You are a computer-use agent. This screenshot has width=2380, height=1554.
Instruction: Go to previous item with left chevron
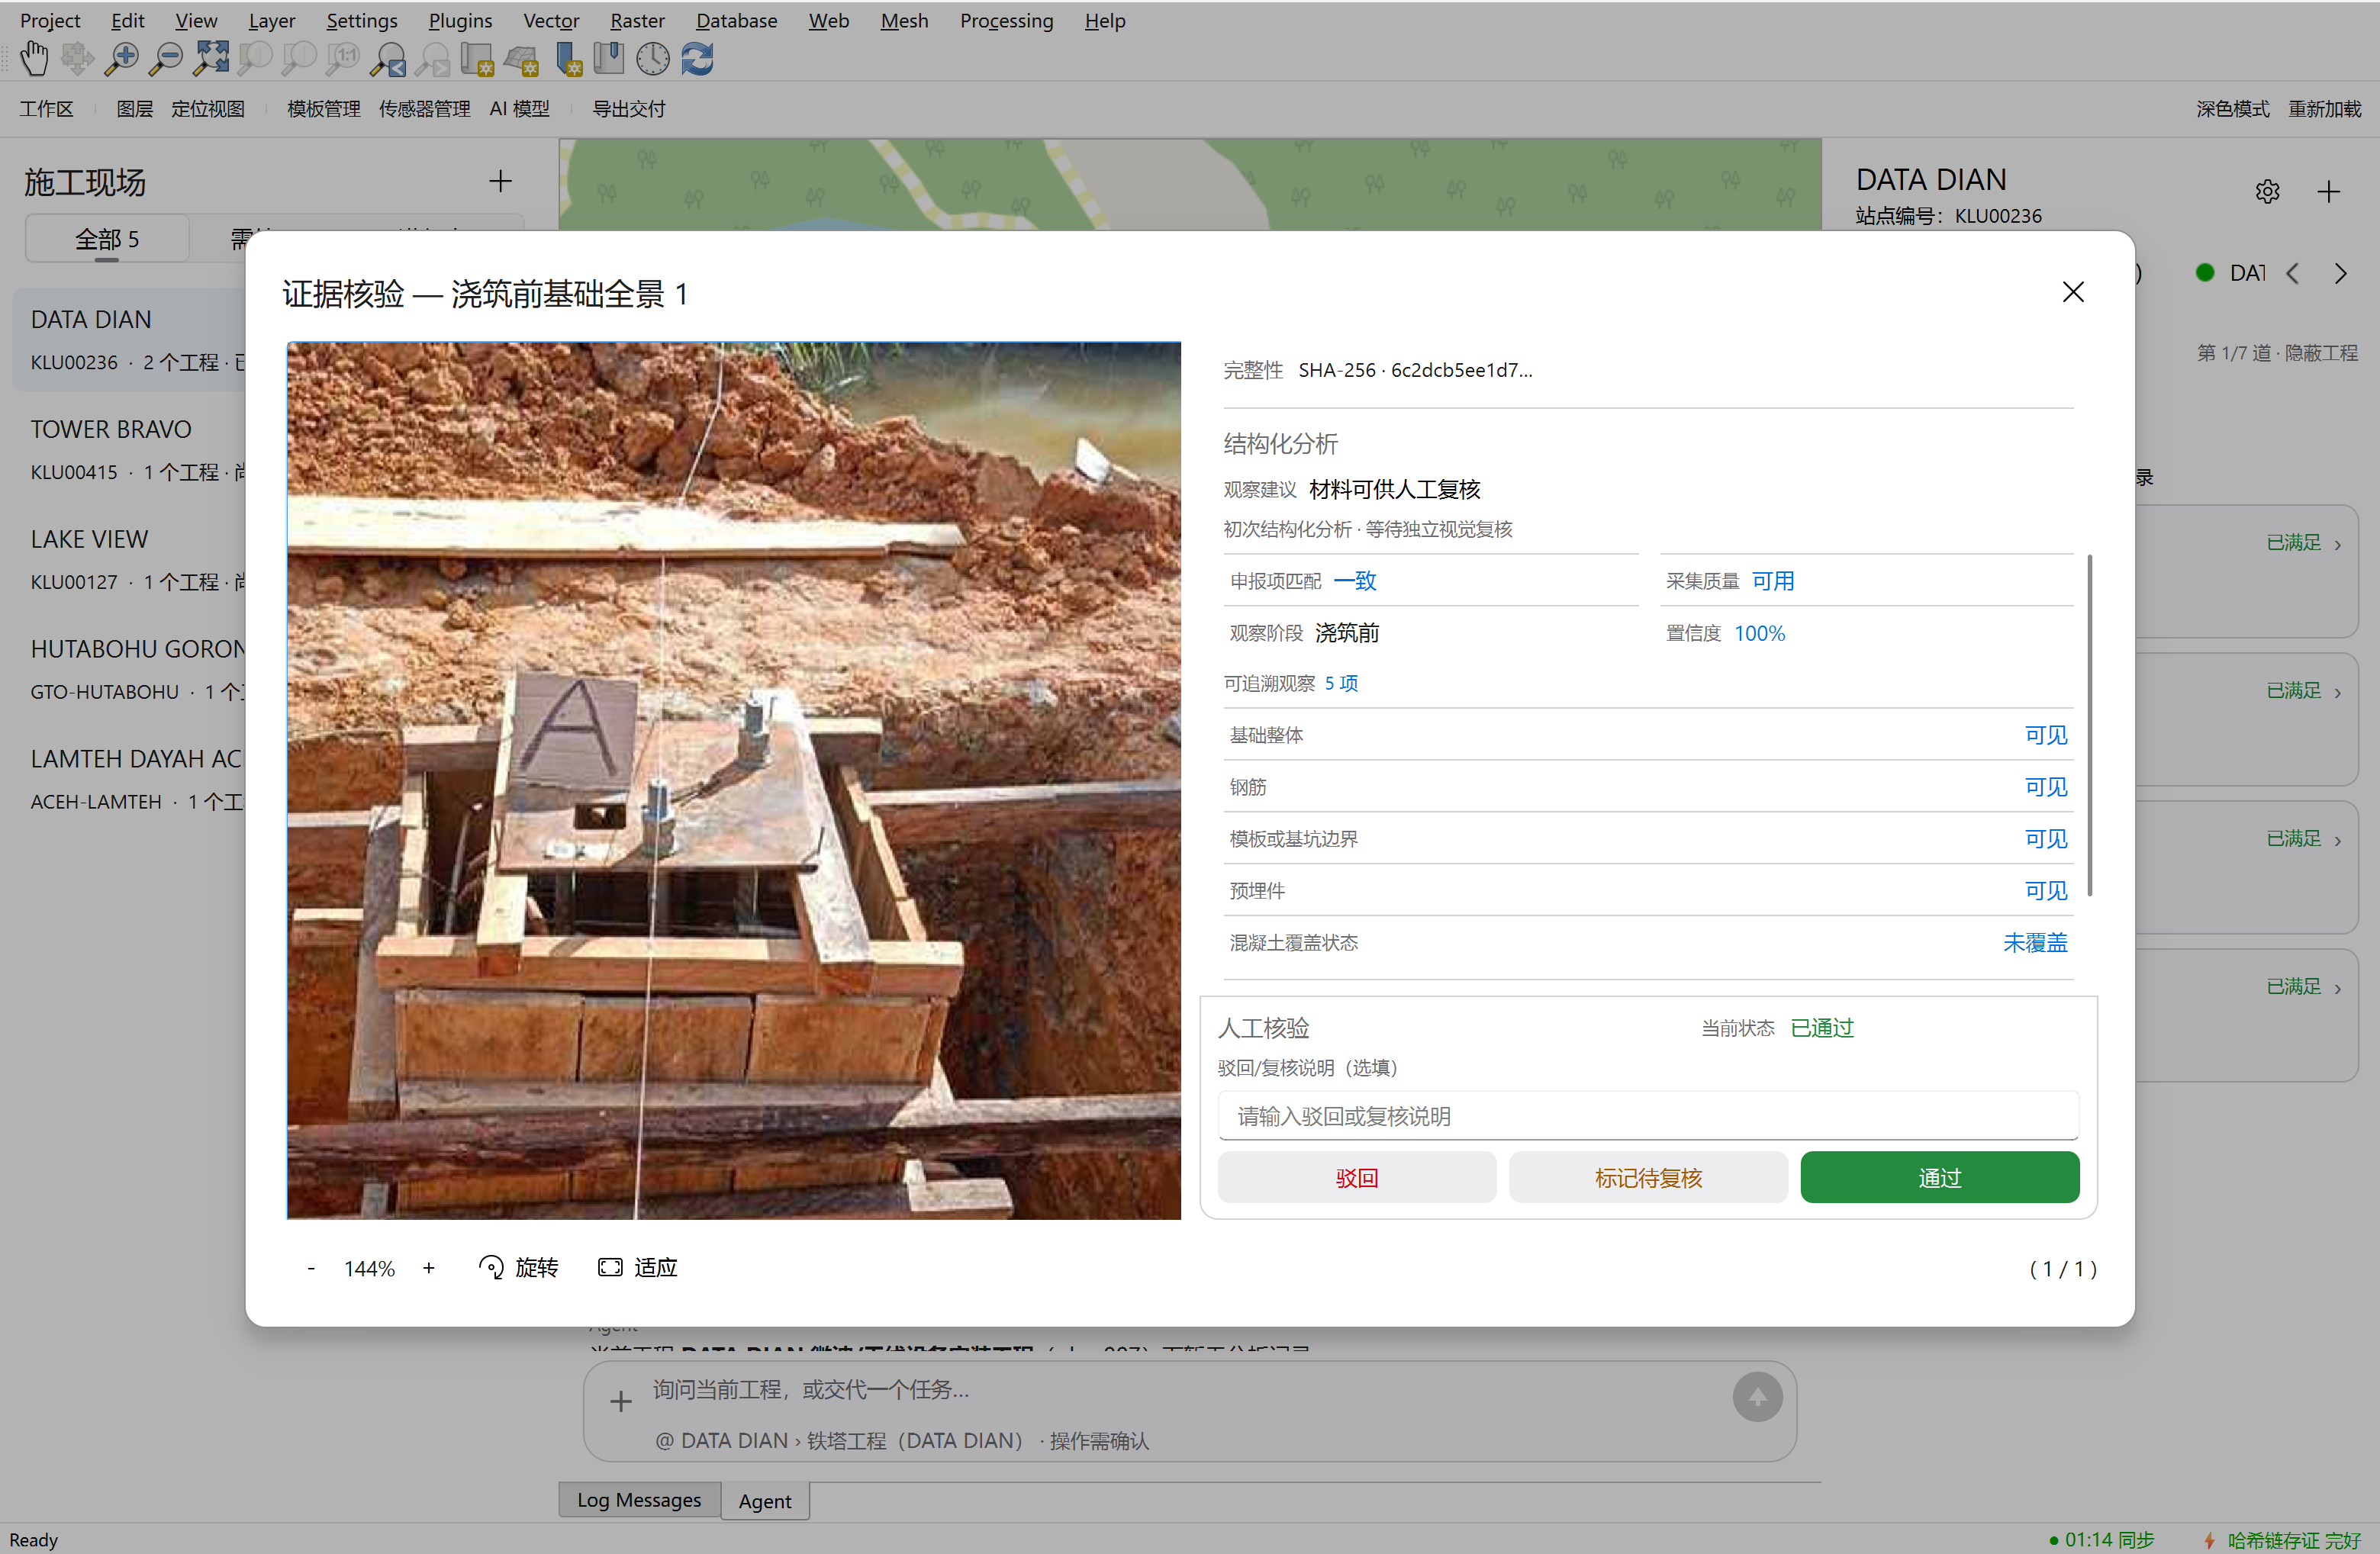point(2292,273)
